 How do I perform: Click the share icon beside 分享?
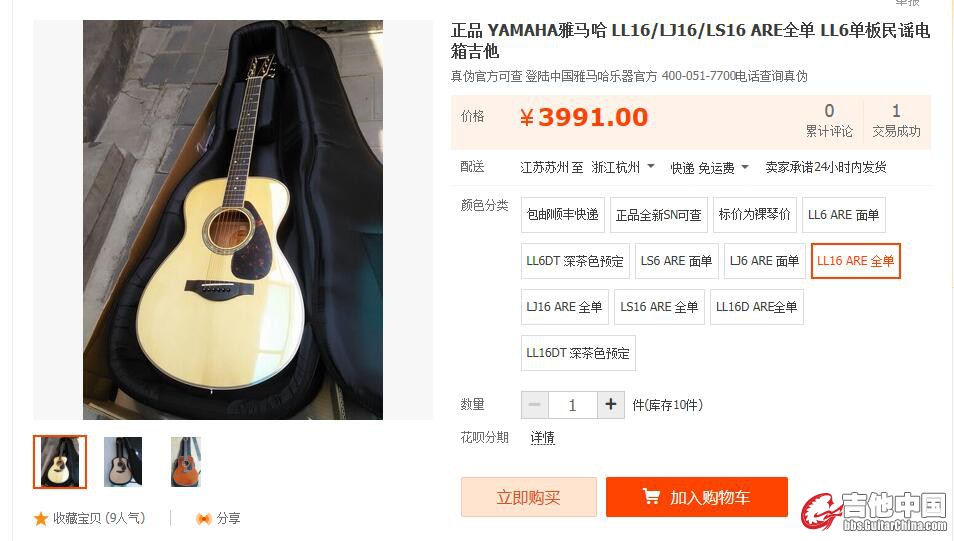tap(204, 518)
